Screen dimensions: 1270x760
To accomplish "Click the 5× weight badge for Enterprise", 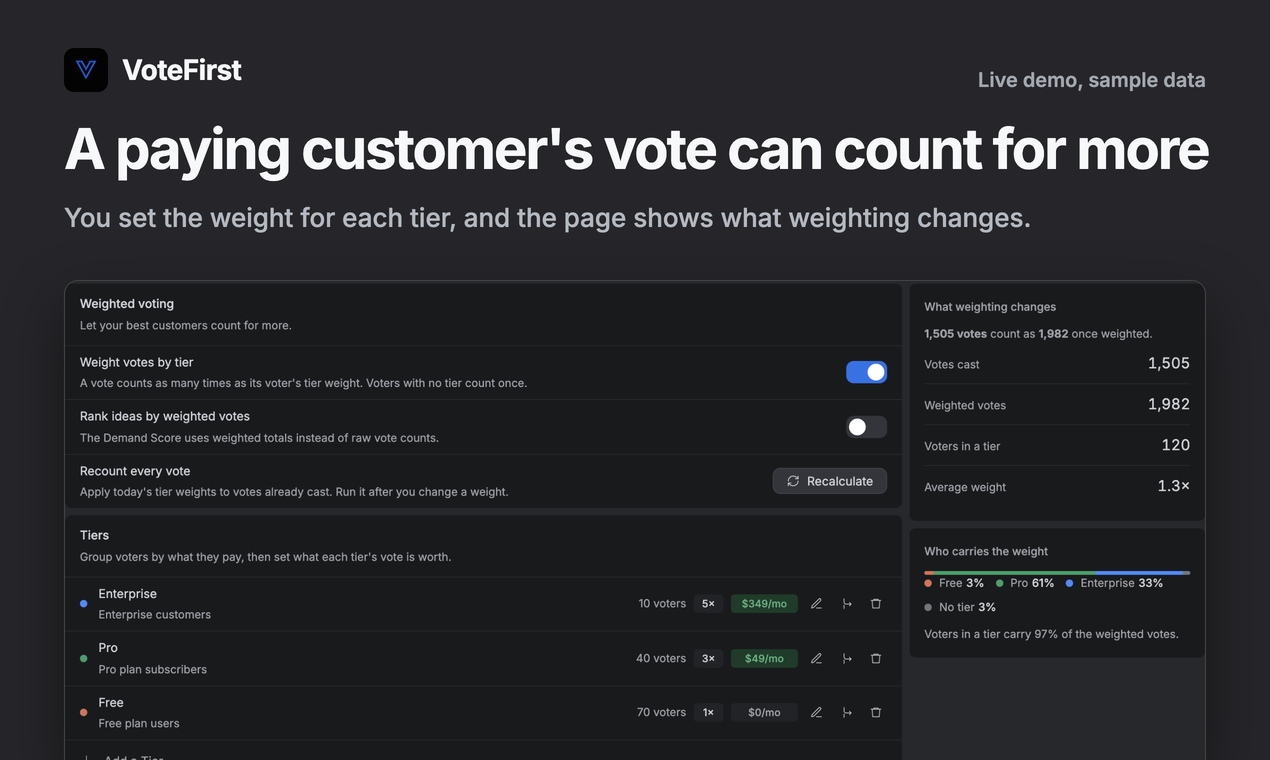I will 708,604.
